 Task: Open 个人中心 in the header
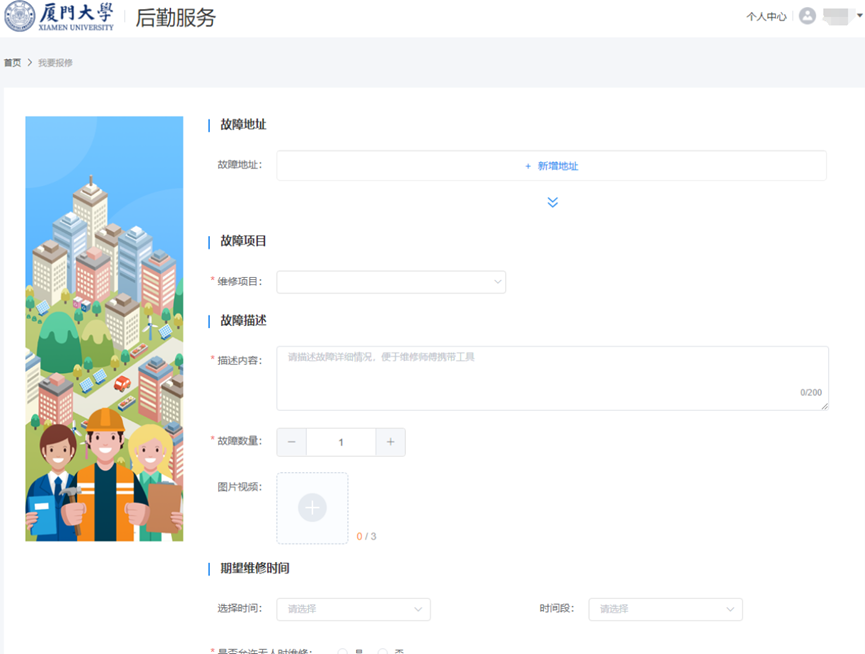point(766,17)
